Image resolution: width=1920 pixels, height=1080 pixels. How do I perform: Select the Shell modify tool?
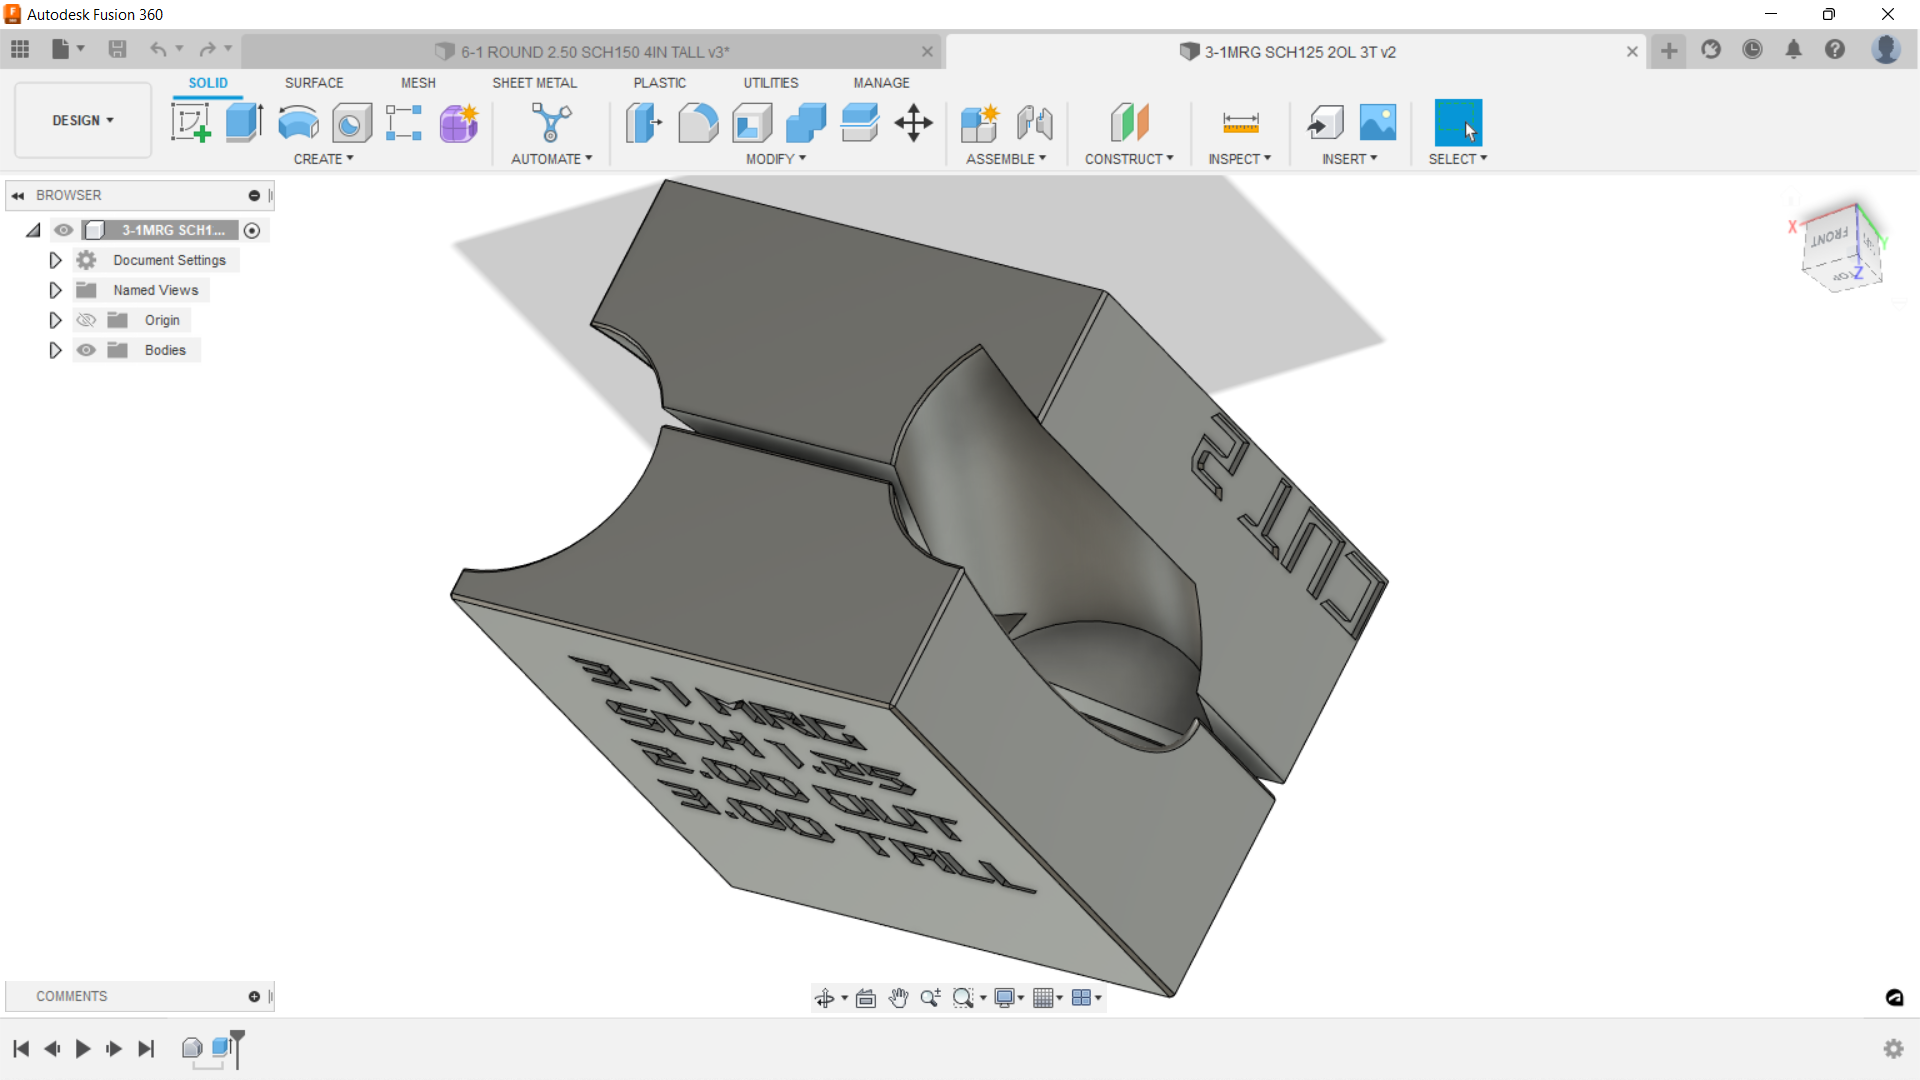tap(752, 123)
